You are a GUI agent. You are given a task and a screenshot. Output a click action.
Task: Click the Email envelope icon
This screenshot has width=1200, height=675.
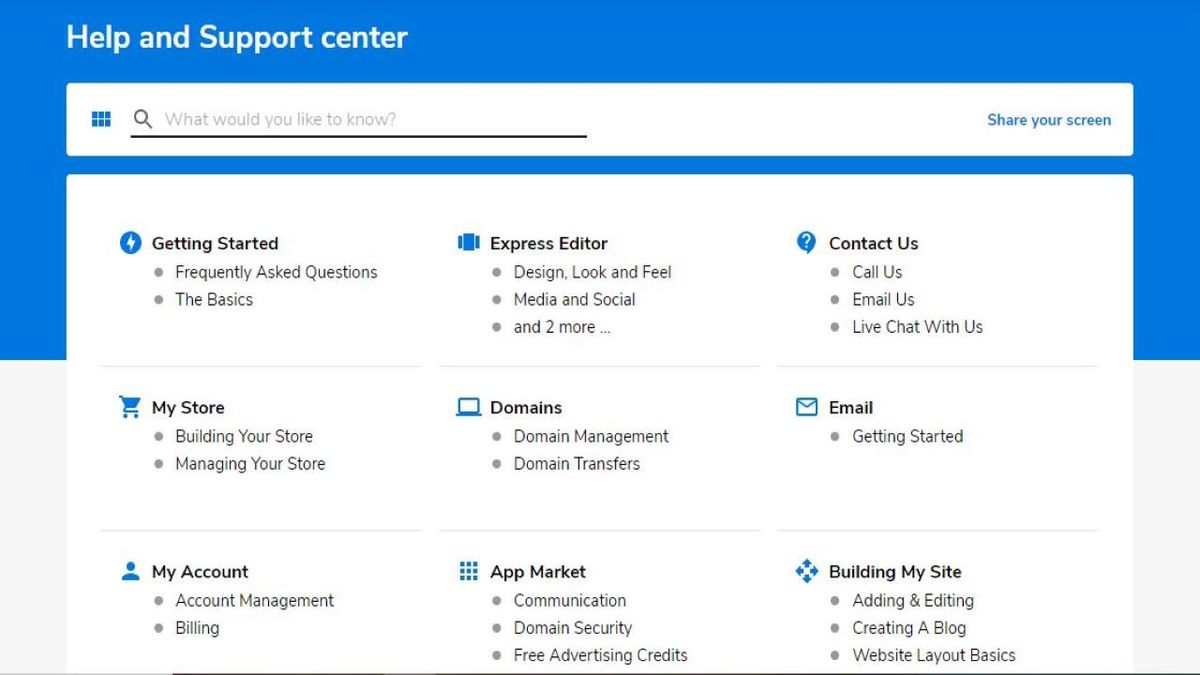(806, 407)
